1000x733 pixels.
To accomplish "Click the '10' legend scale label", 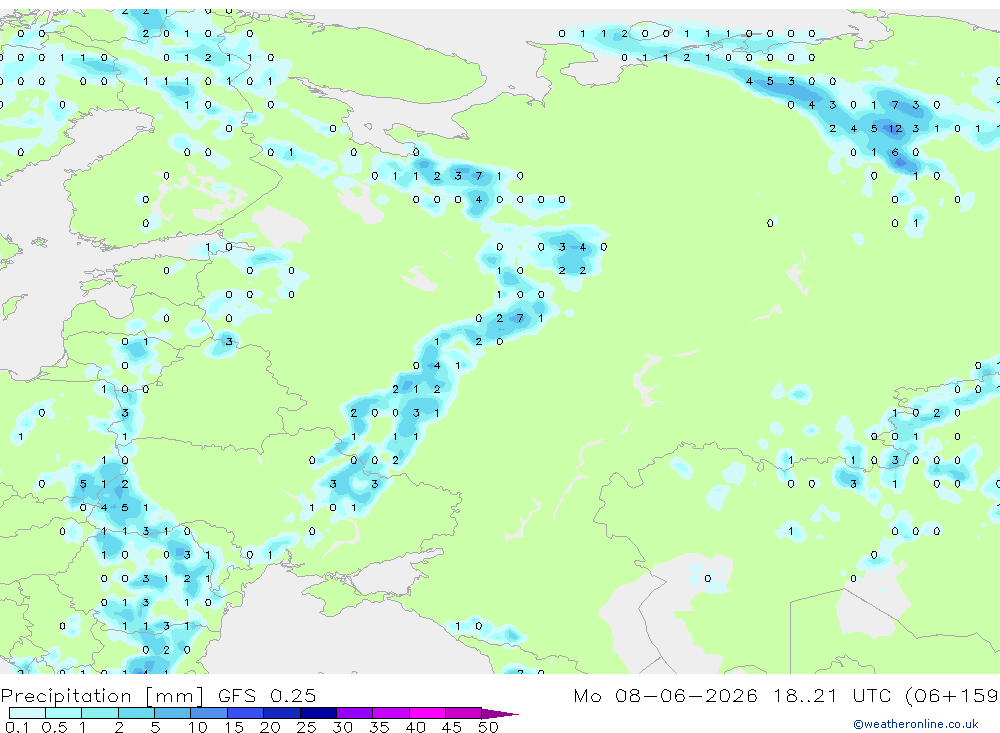I will 197,727.
